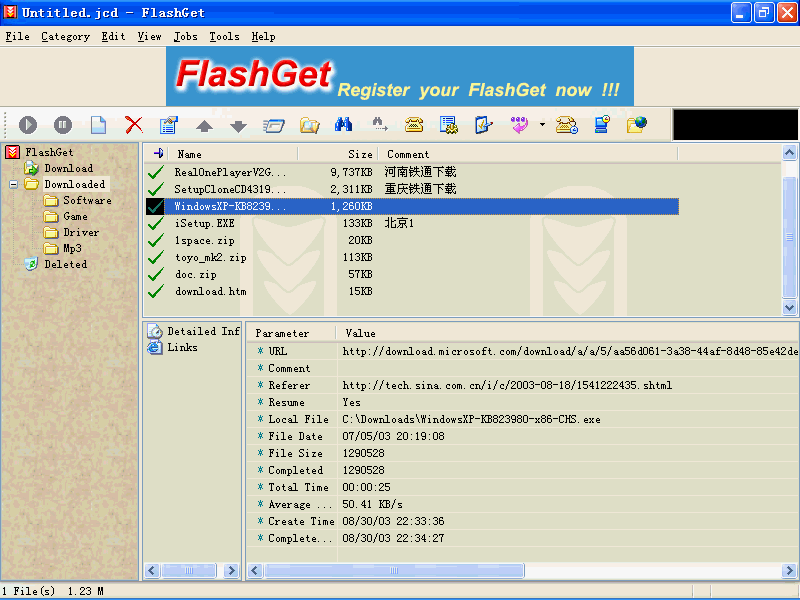Click the binoculars Find icon
Screen dimensions: 800x600
(343, 124)
